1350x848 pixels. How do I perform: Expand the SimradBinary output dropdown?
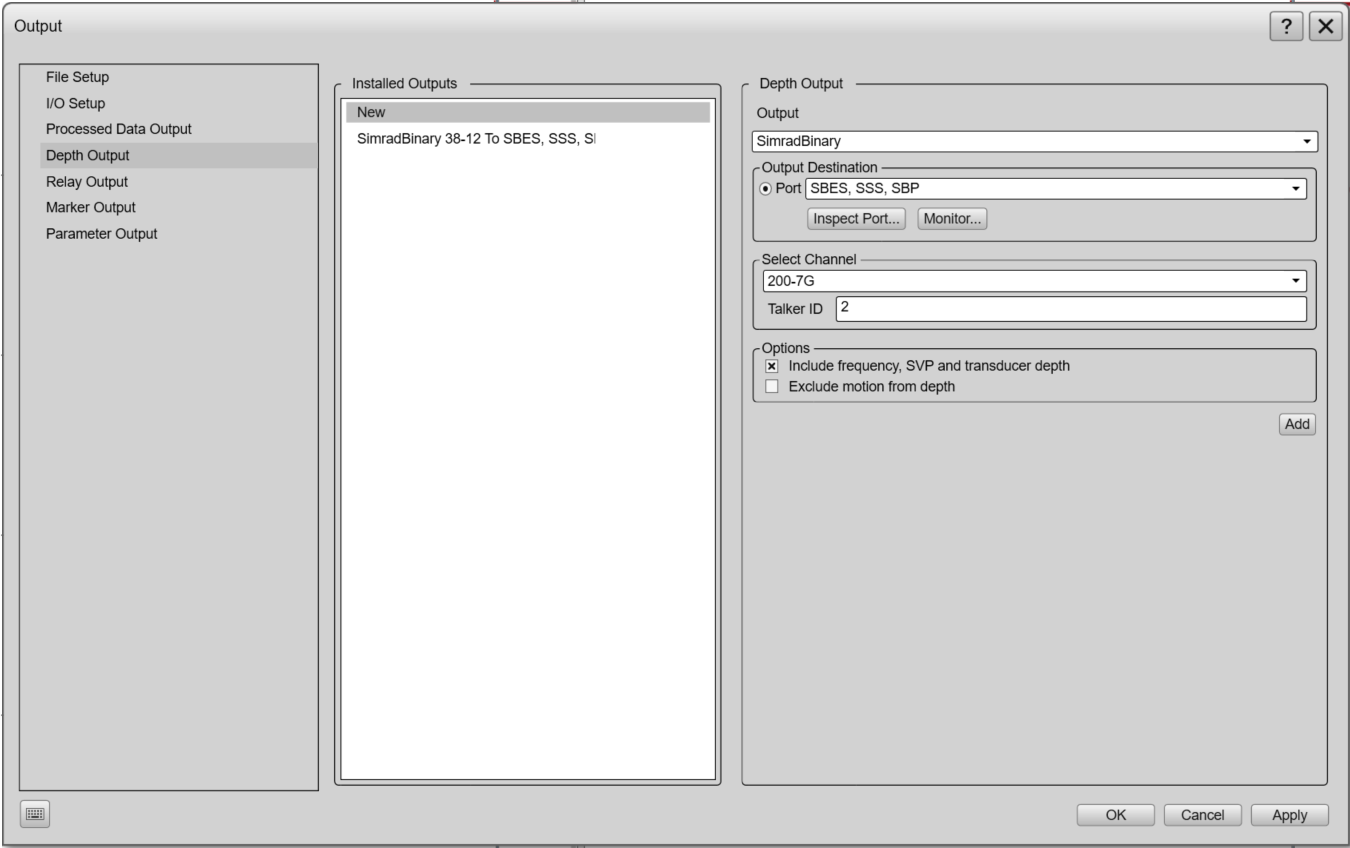point(1035,142)
